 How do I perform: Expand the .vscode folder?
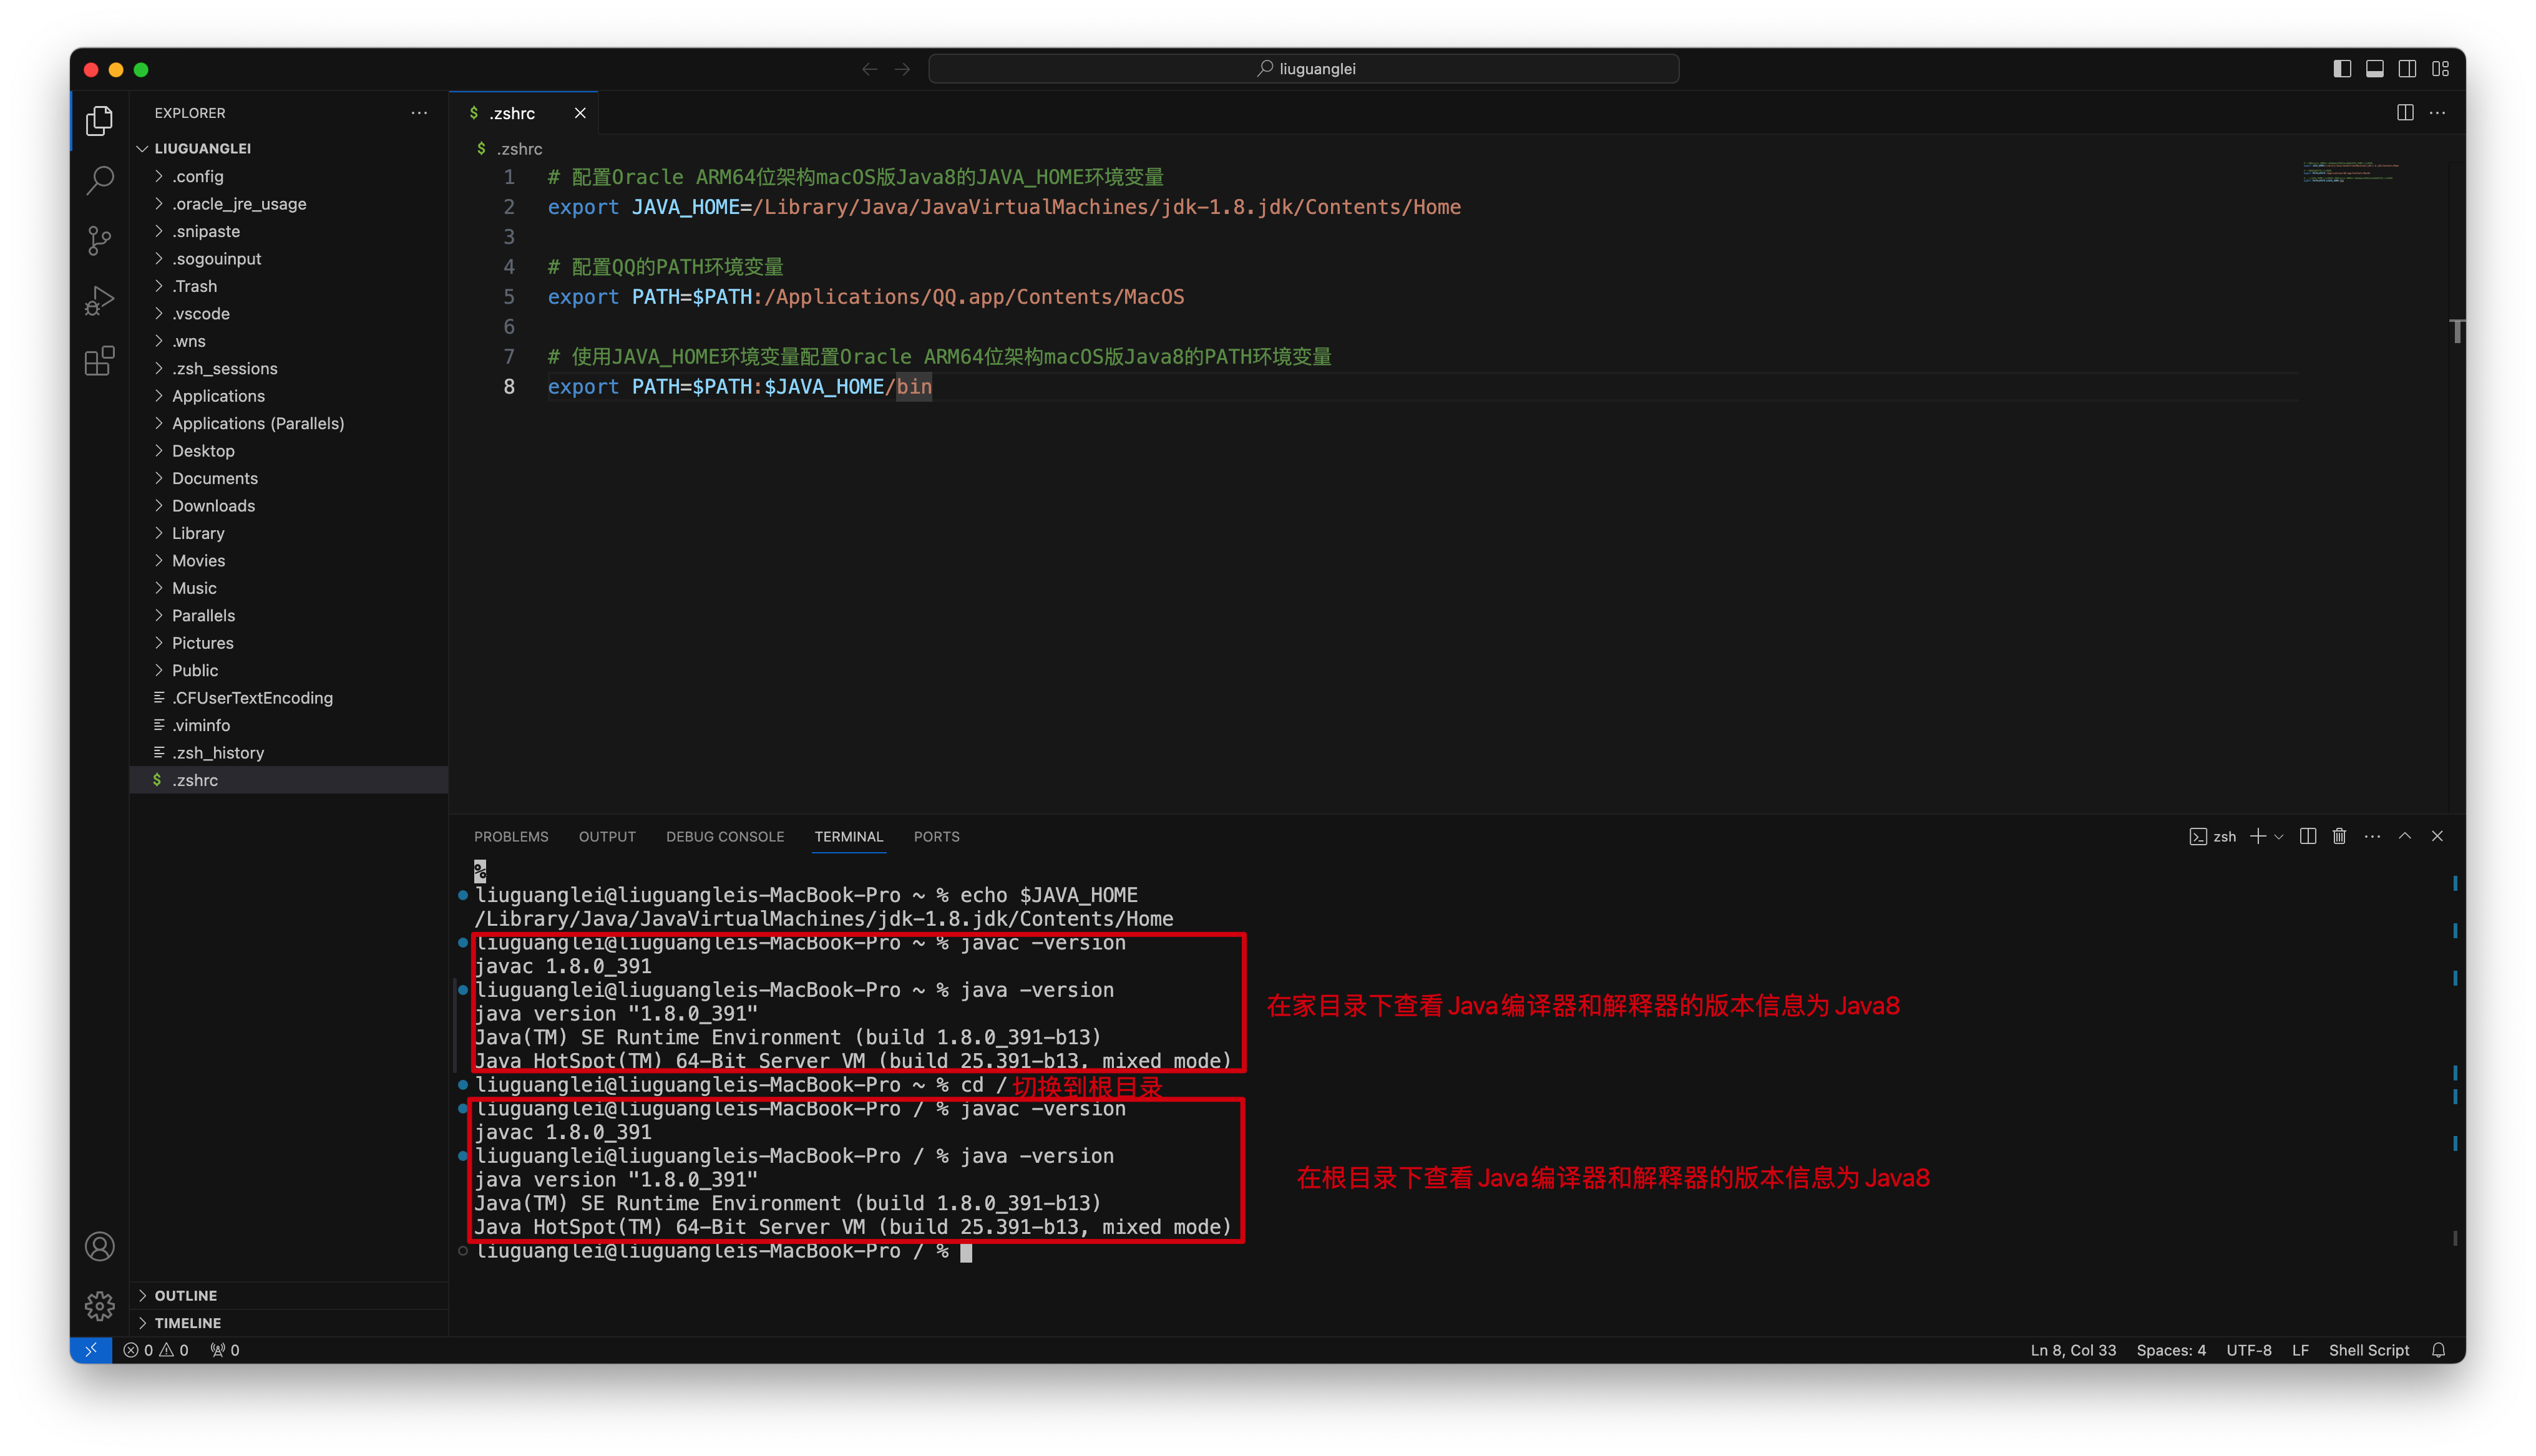pos(290,313)
